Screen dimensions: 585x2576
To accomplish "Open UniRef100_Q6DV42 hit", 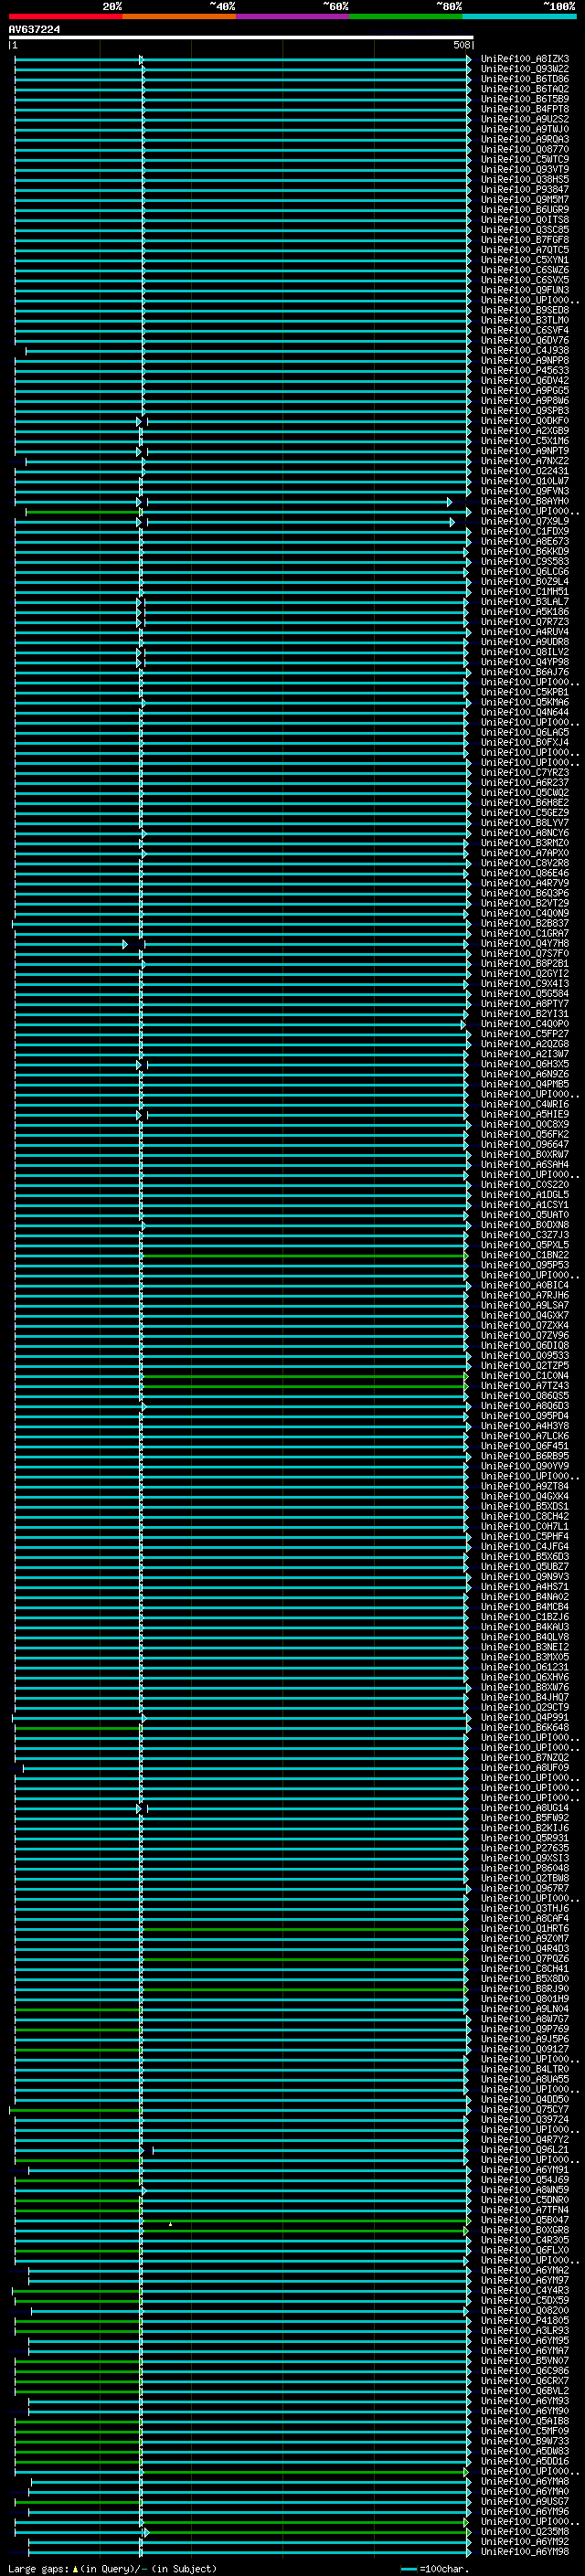I will click(x=525, y=380).
